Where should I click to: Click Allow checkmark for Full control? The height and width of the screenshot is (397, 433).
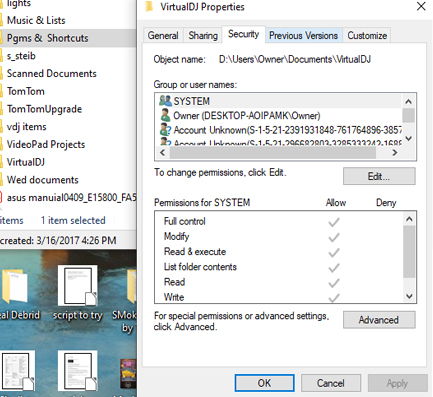[334, 222]
